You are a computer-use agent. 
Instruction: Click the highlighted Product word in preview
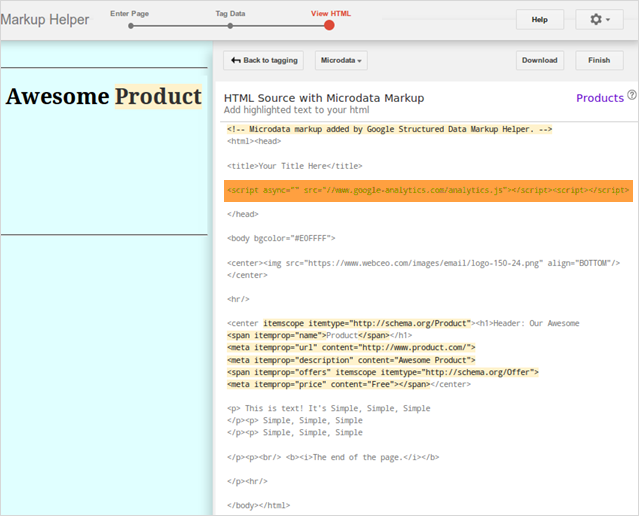[158, 97]
